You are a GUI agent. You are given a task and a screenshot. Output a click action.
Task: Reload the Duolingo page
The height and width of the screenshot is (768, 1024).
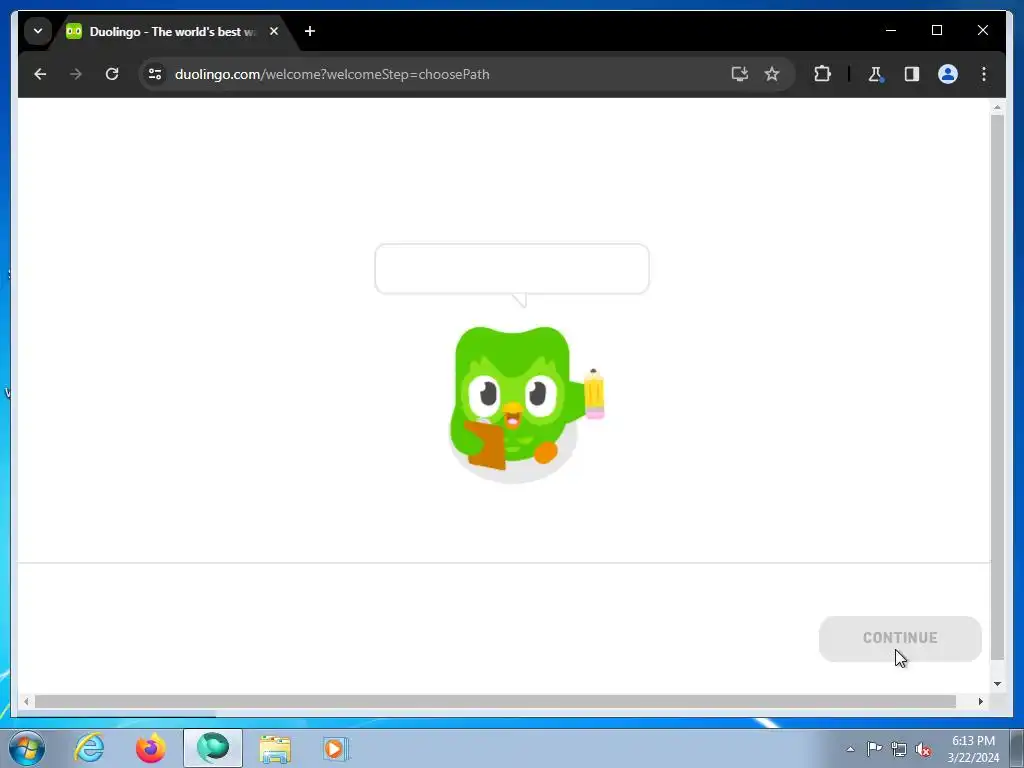(x=112, y=74)
